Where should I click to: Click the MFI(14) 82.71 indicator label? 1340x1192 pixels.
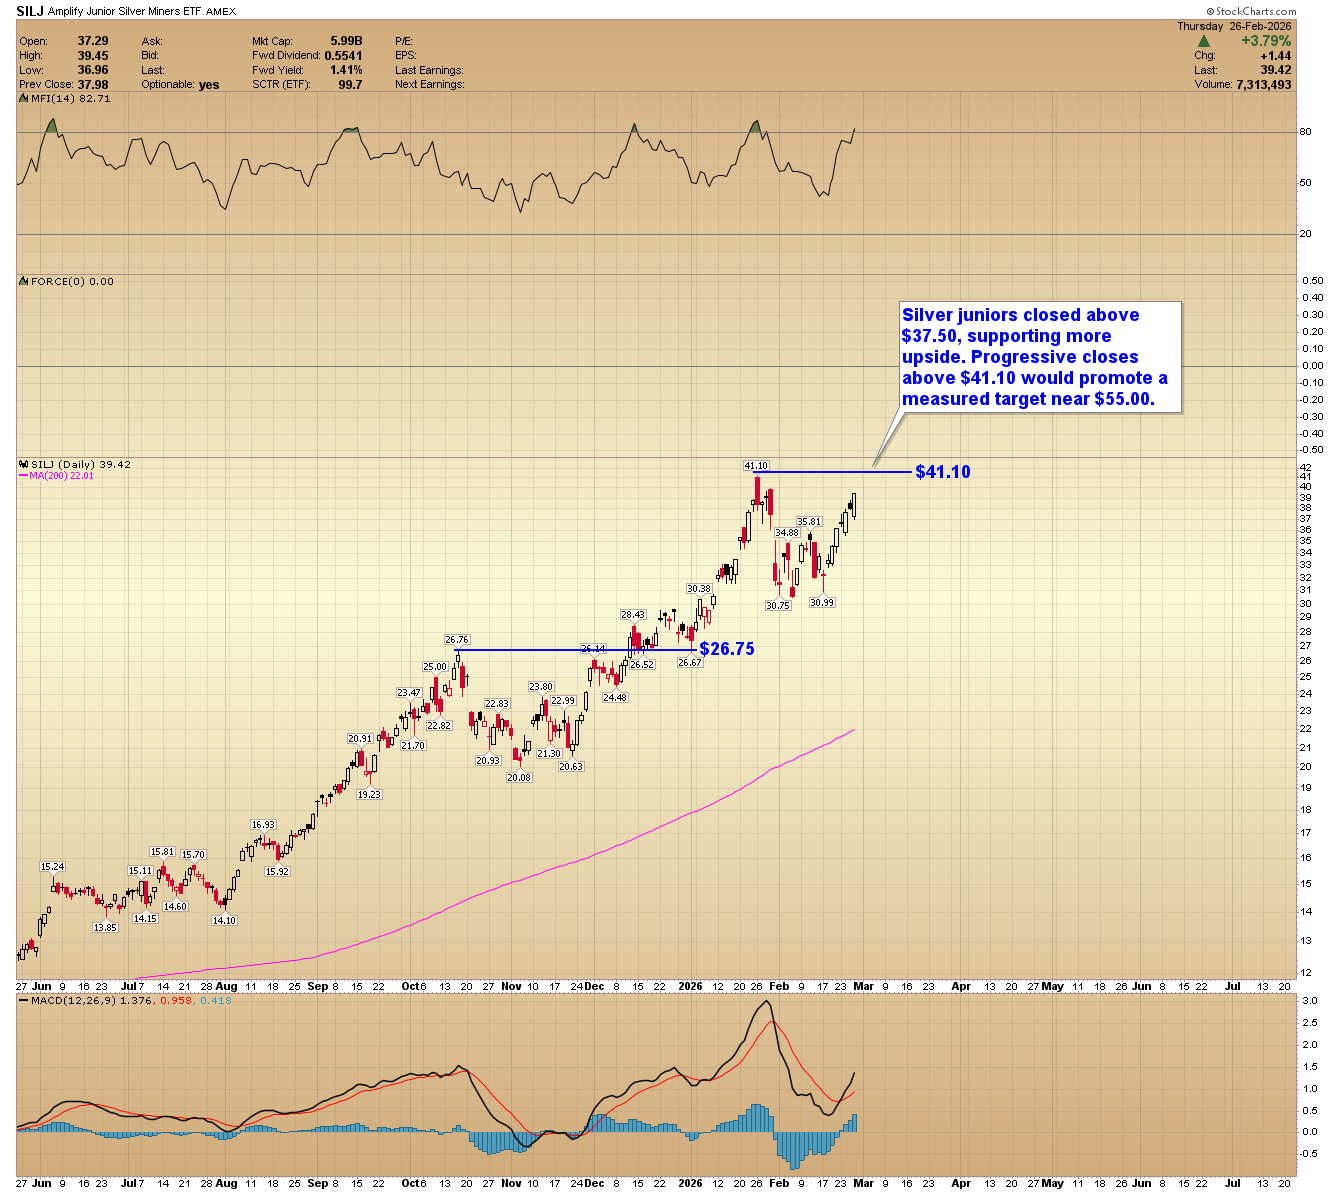tap(70, 99)
